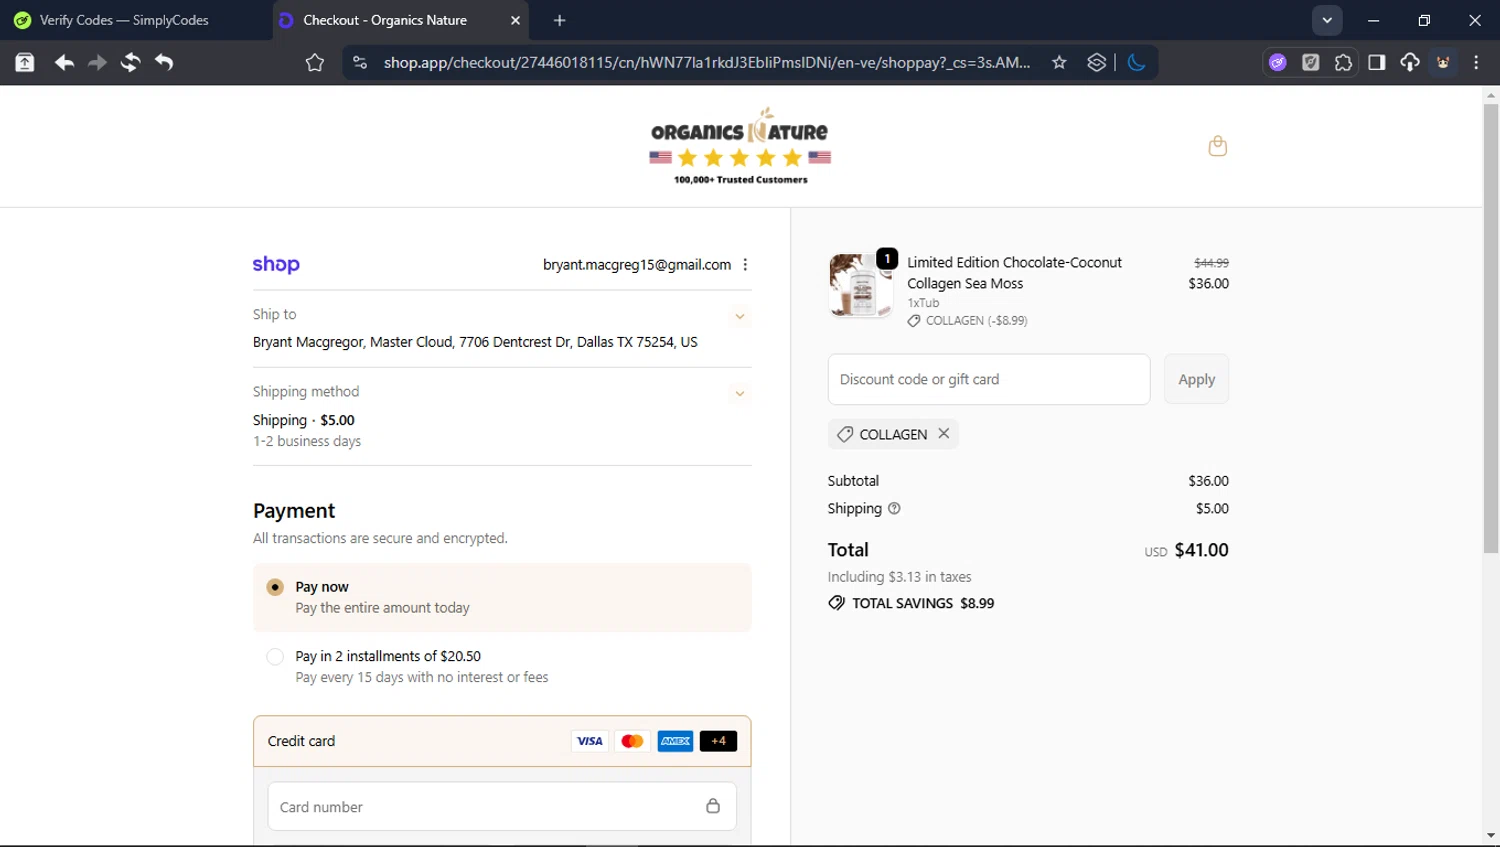Click the Apply discount button
Image resolution: width=1500 pixels, height=847 pixels.
point(1196,379)
